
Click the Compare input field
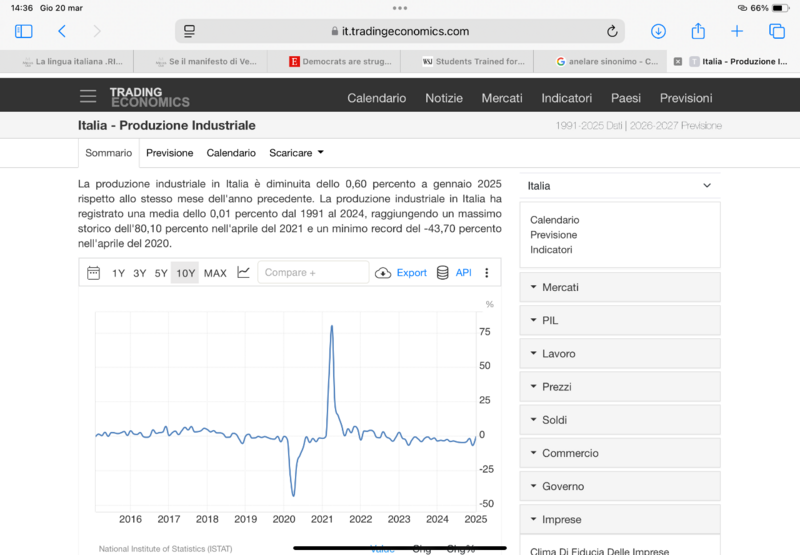click(x=313, y=273)
